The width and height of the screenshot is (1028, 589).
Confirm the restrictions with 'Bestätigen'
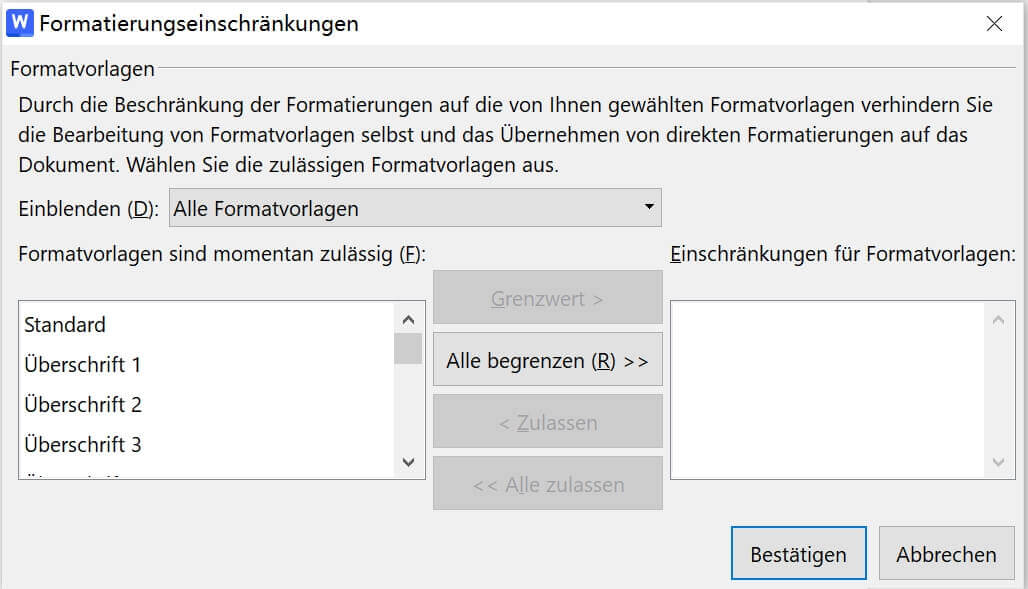point(798,552)
